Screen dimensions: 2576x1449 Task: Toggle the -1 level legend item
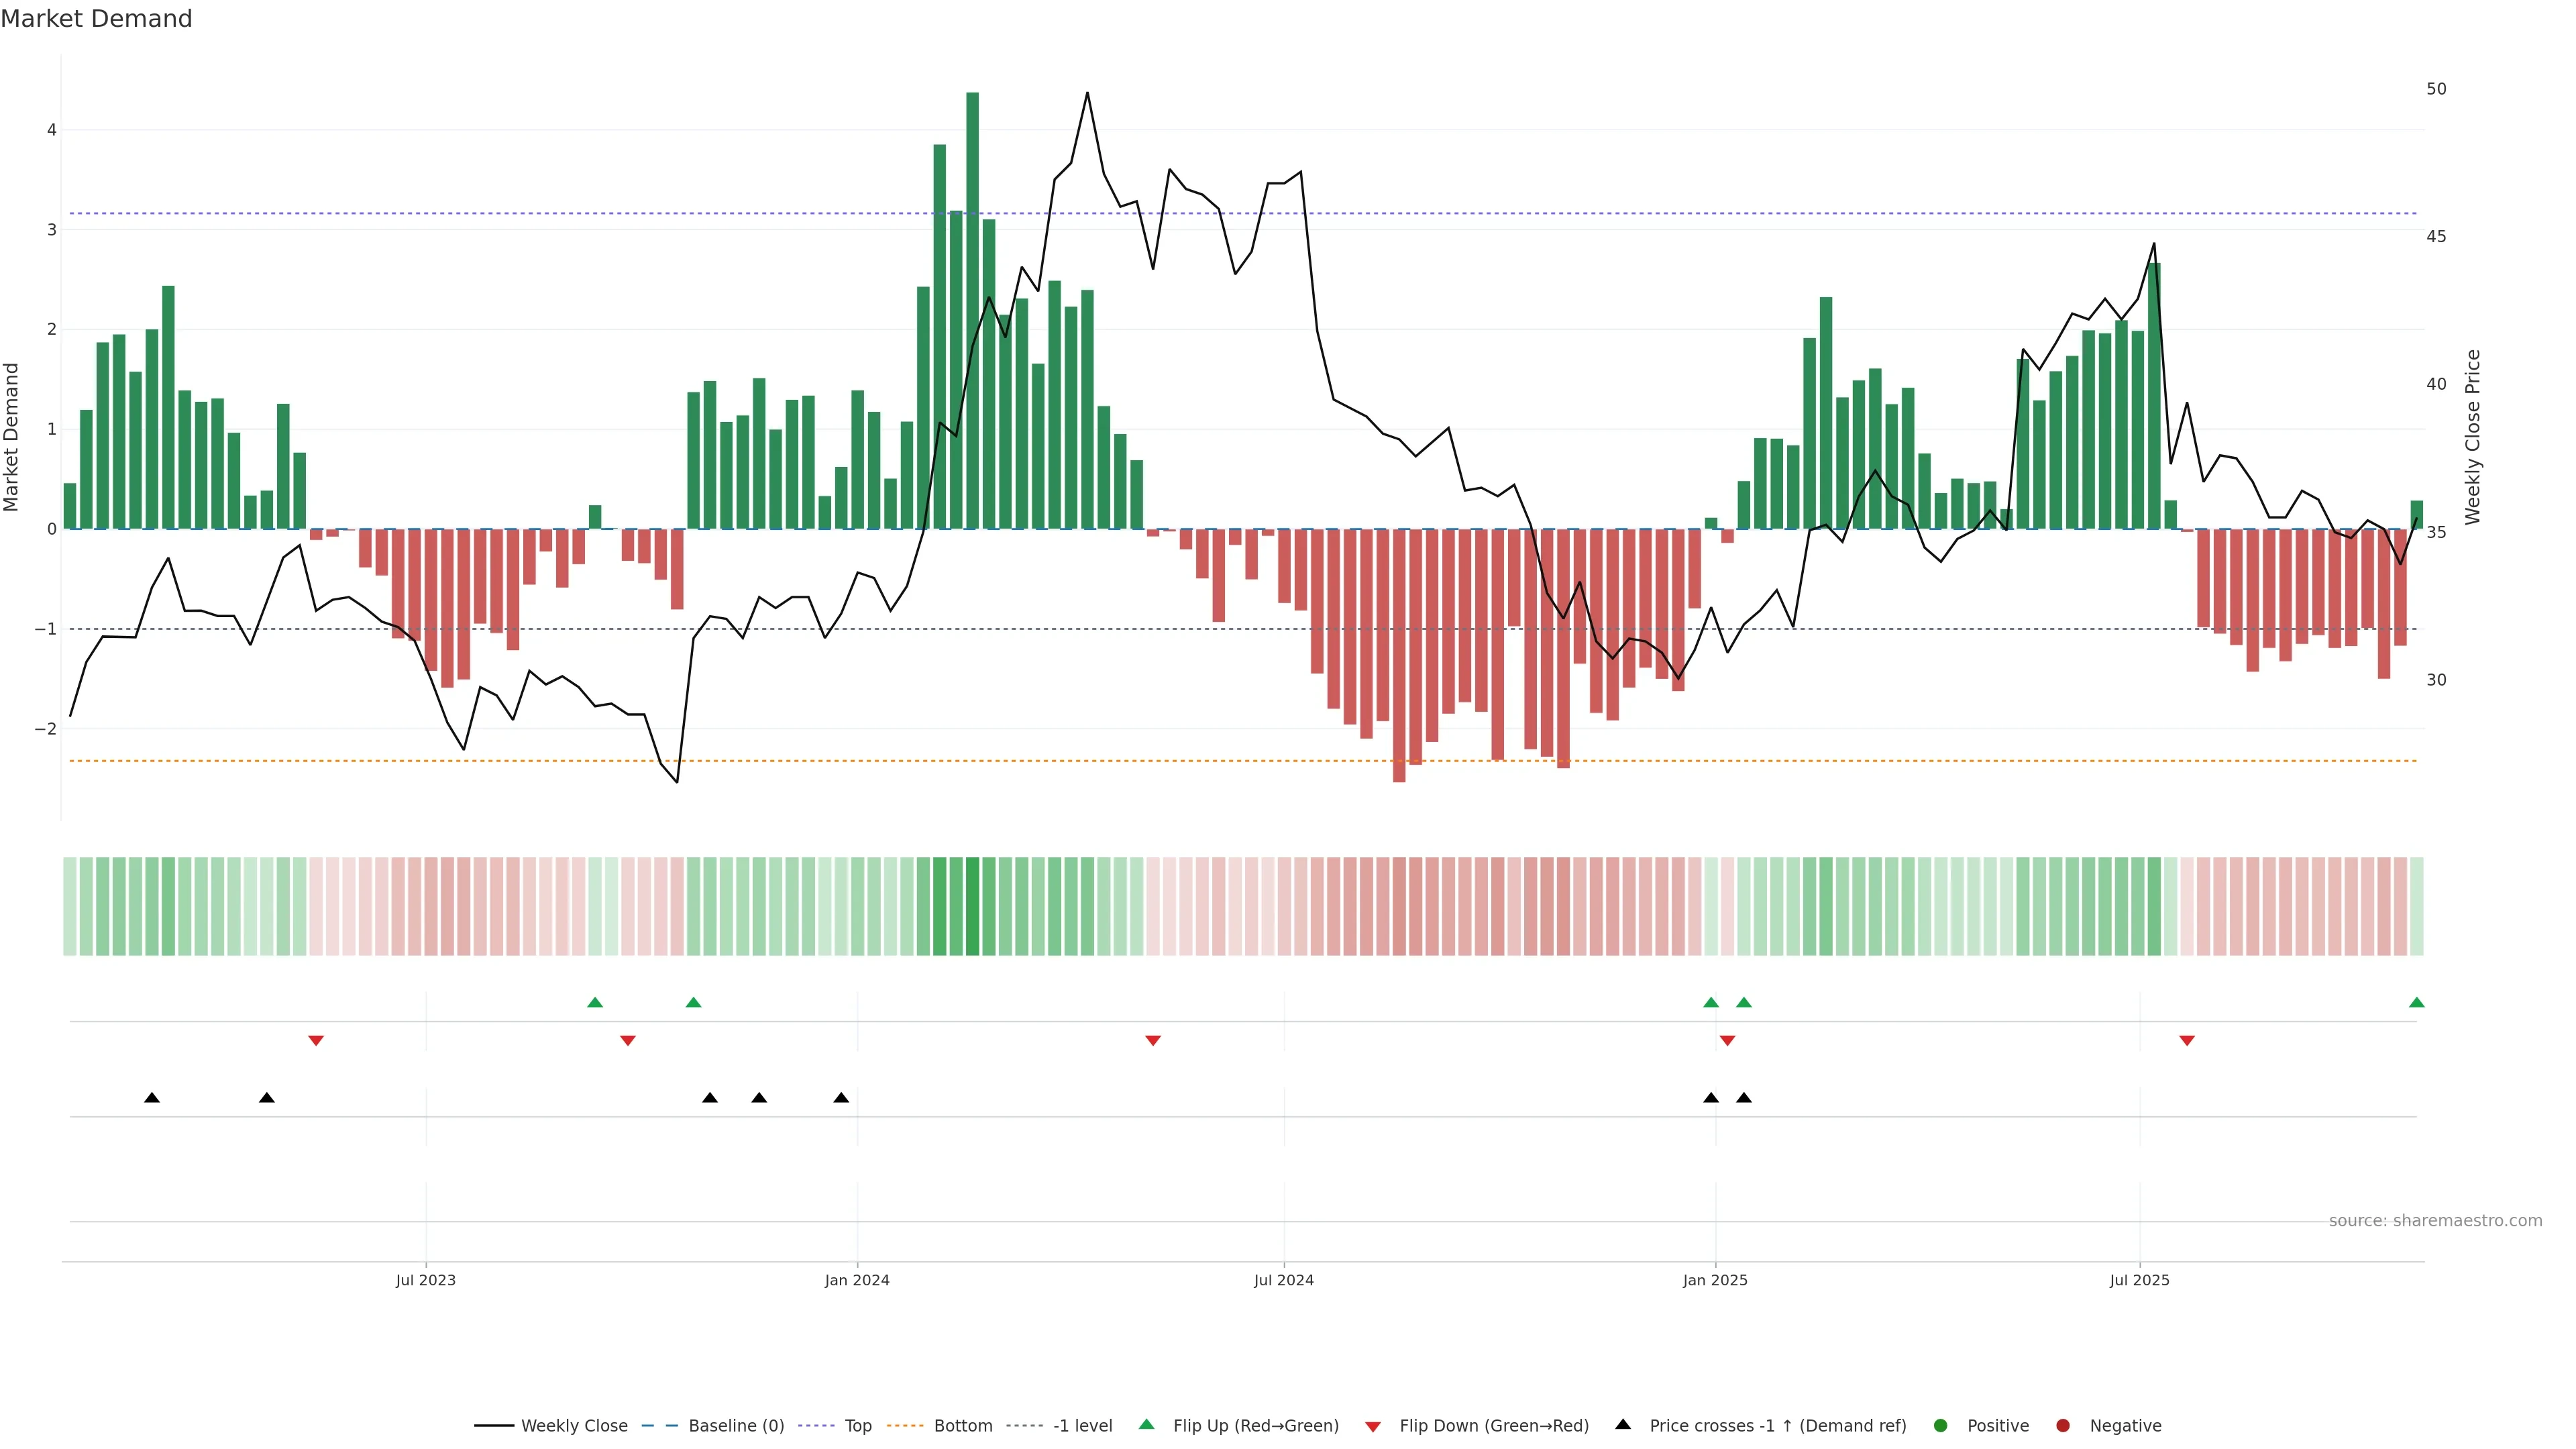click(1082, 1426)
